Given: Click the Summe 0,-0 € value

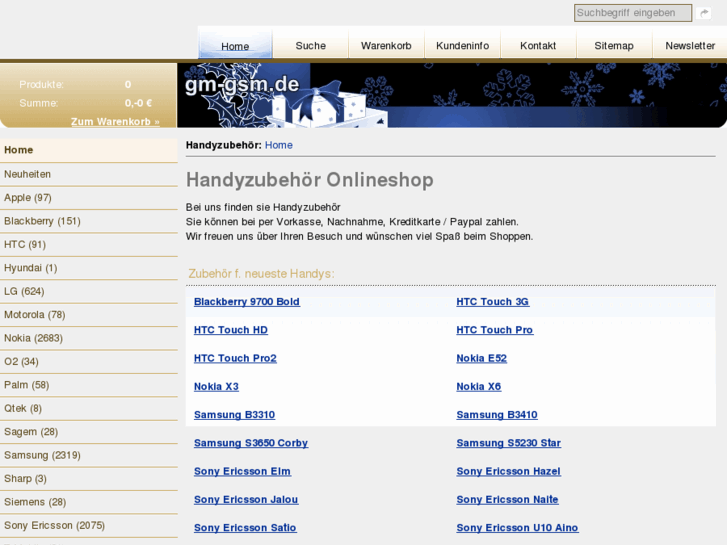Looking at the screenshot, I should point(138,103).
